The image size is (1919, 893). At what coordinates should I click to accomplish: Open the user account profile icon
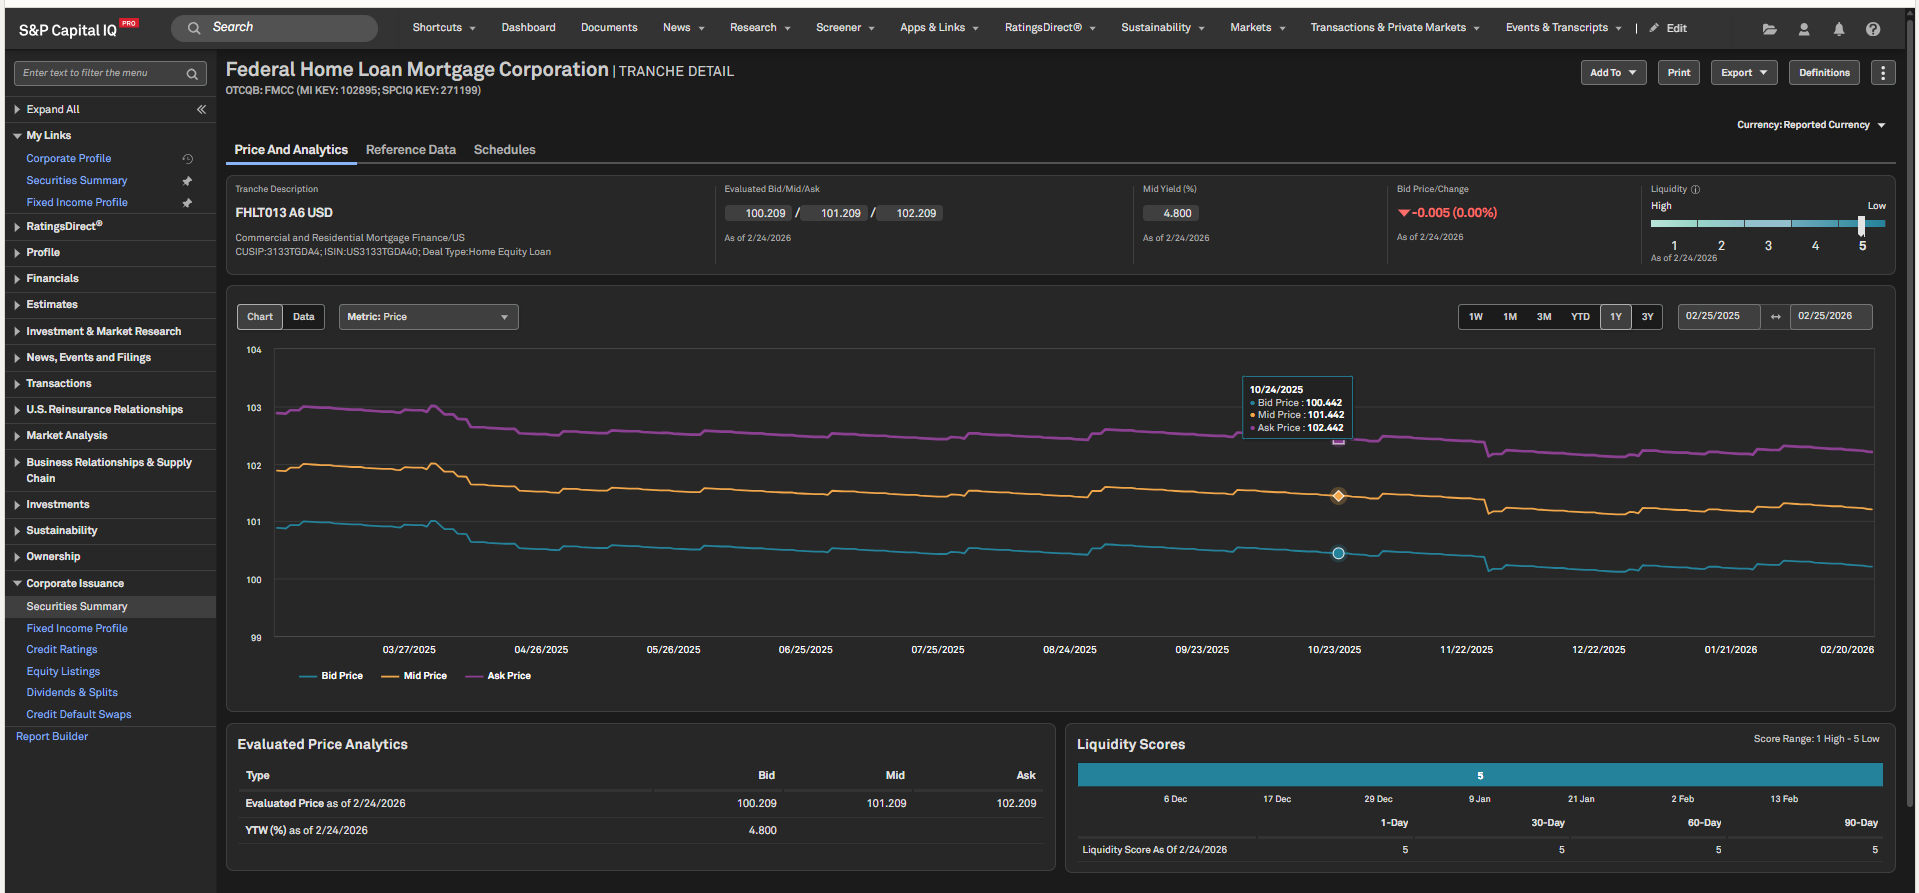[1804, 29]
